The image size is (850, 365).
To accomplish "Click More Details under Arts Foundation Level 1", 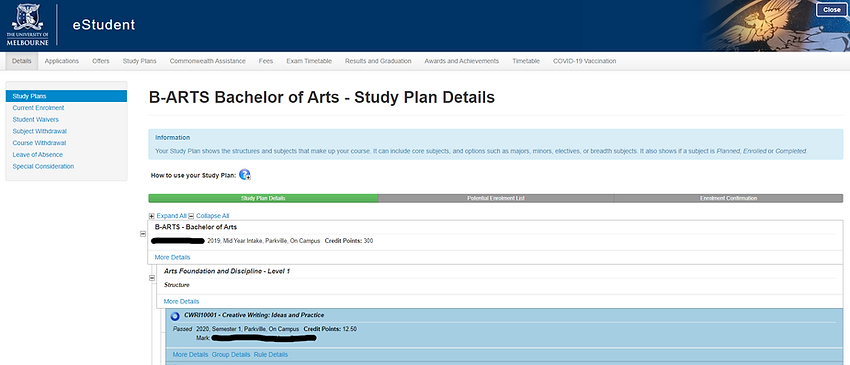I will click(x=181, y=301).
